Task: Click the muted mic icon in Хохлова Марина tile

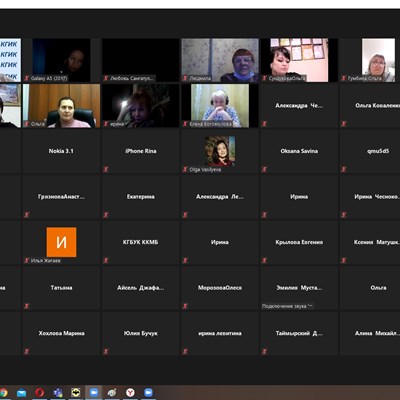Action: tap(27, 351)
